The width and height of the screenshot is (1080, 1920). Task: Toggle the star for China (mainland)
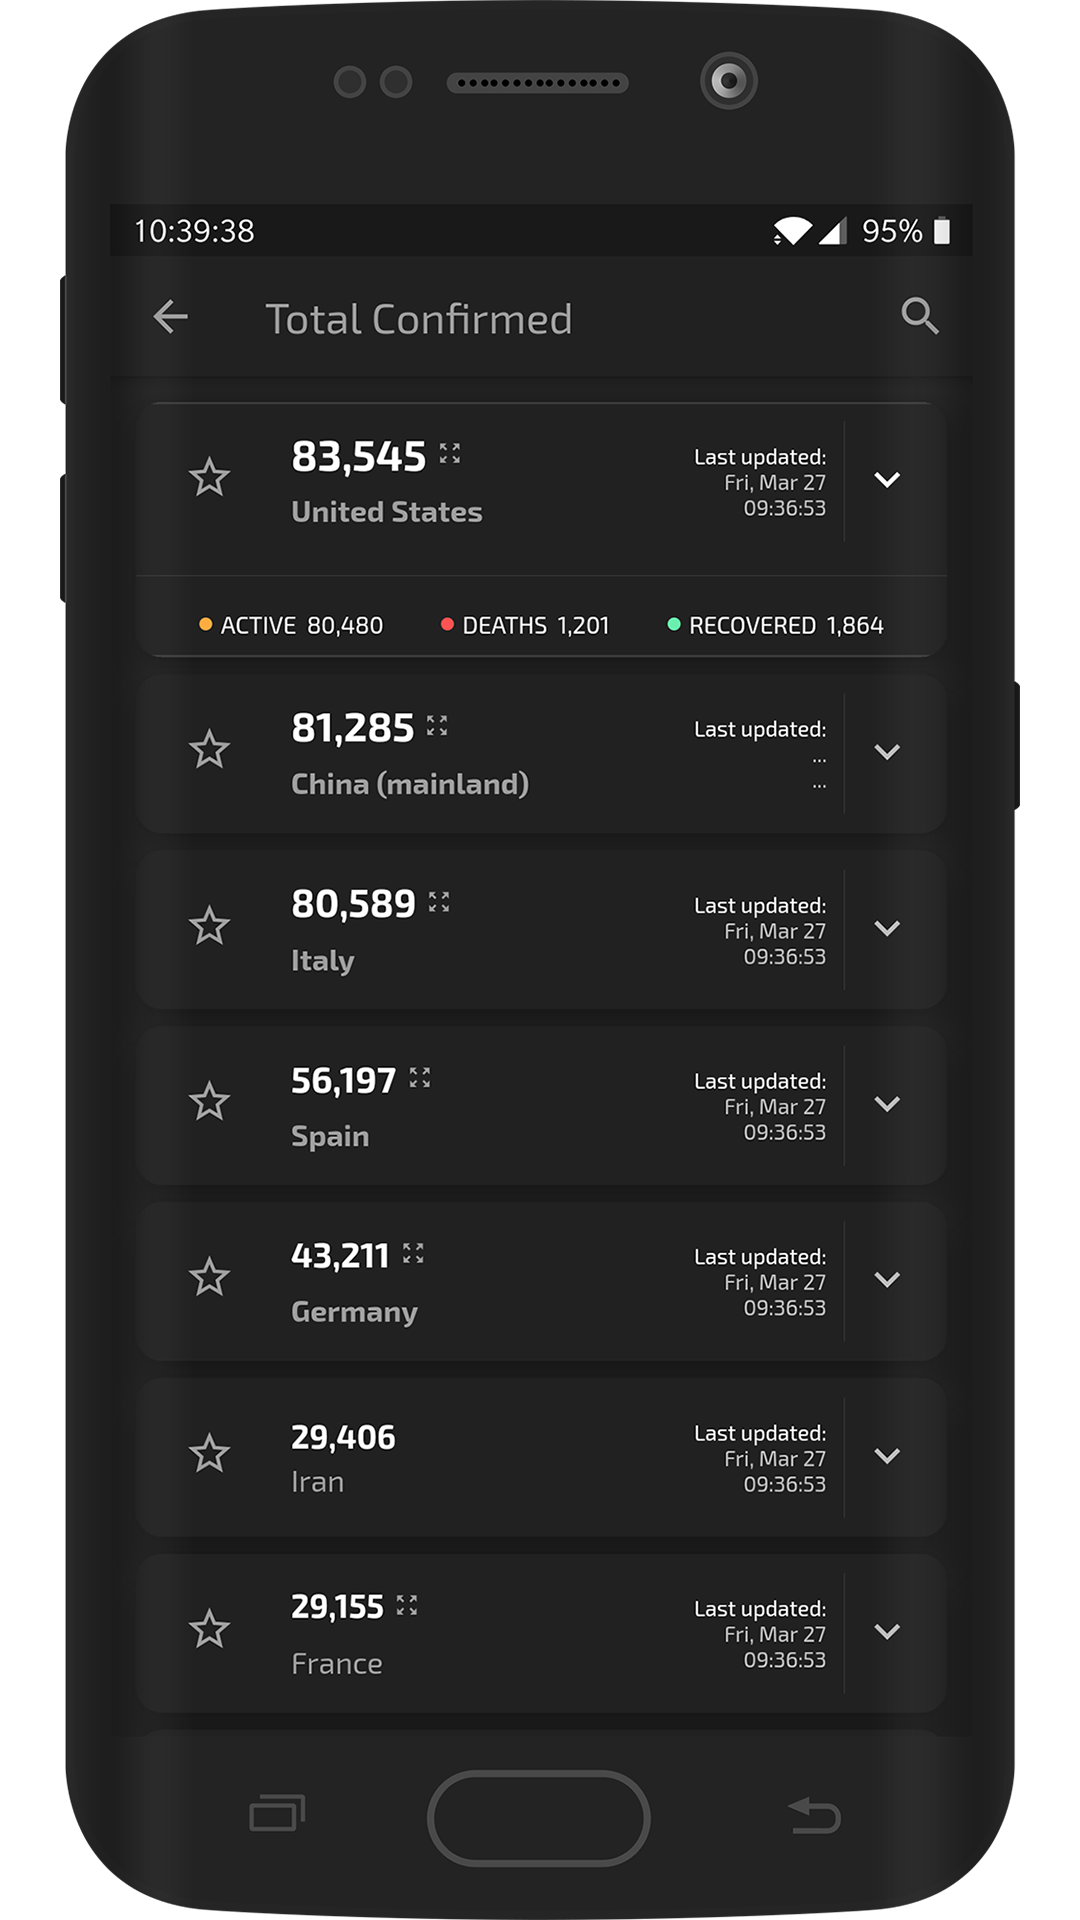pos(209,750)
